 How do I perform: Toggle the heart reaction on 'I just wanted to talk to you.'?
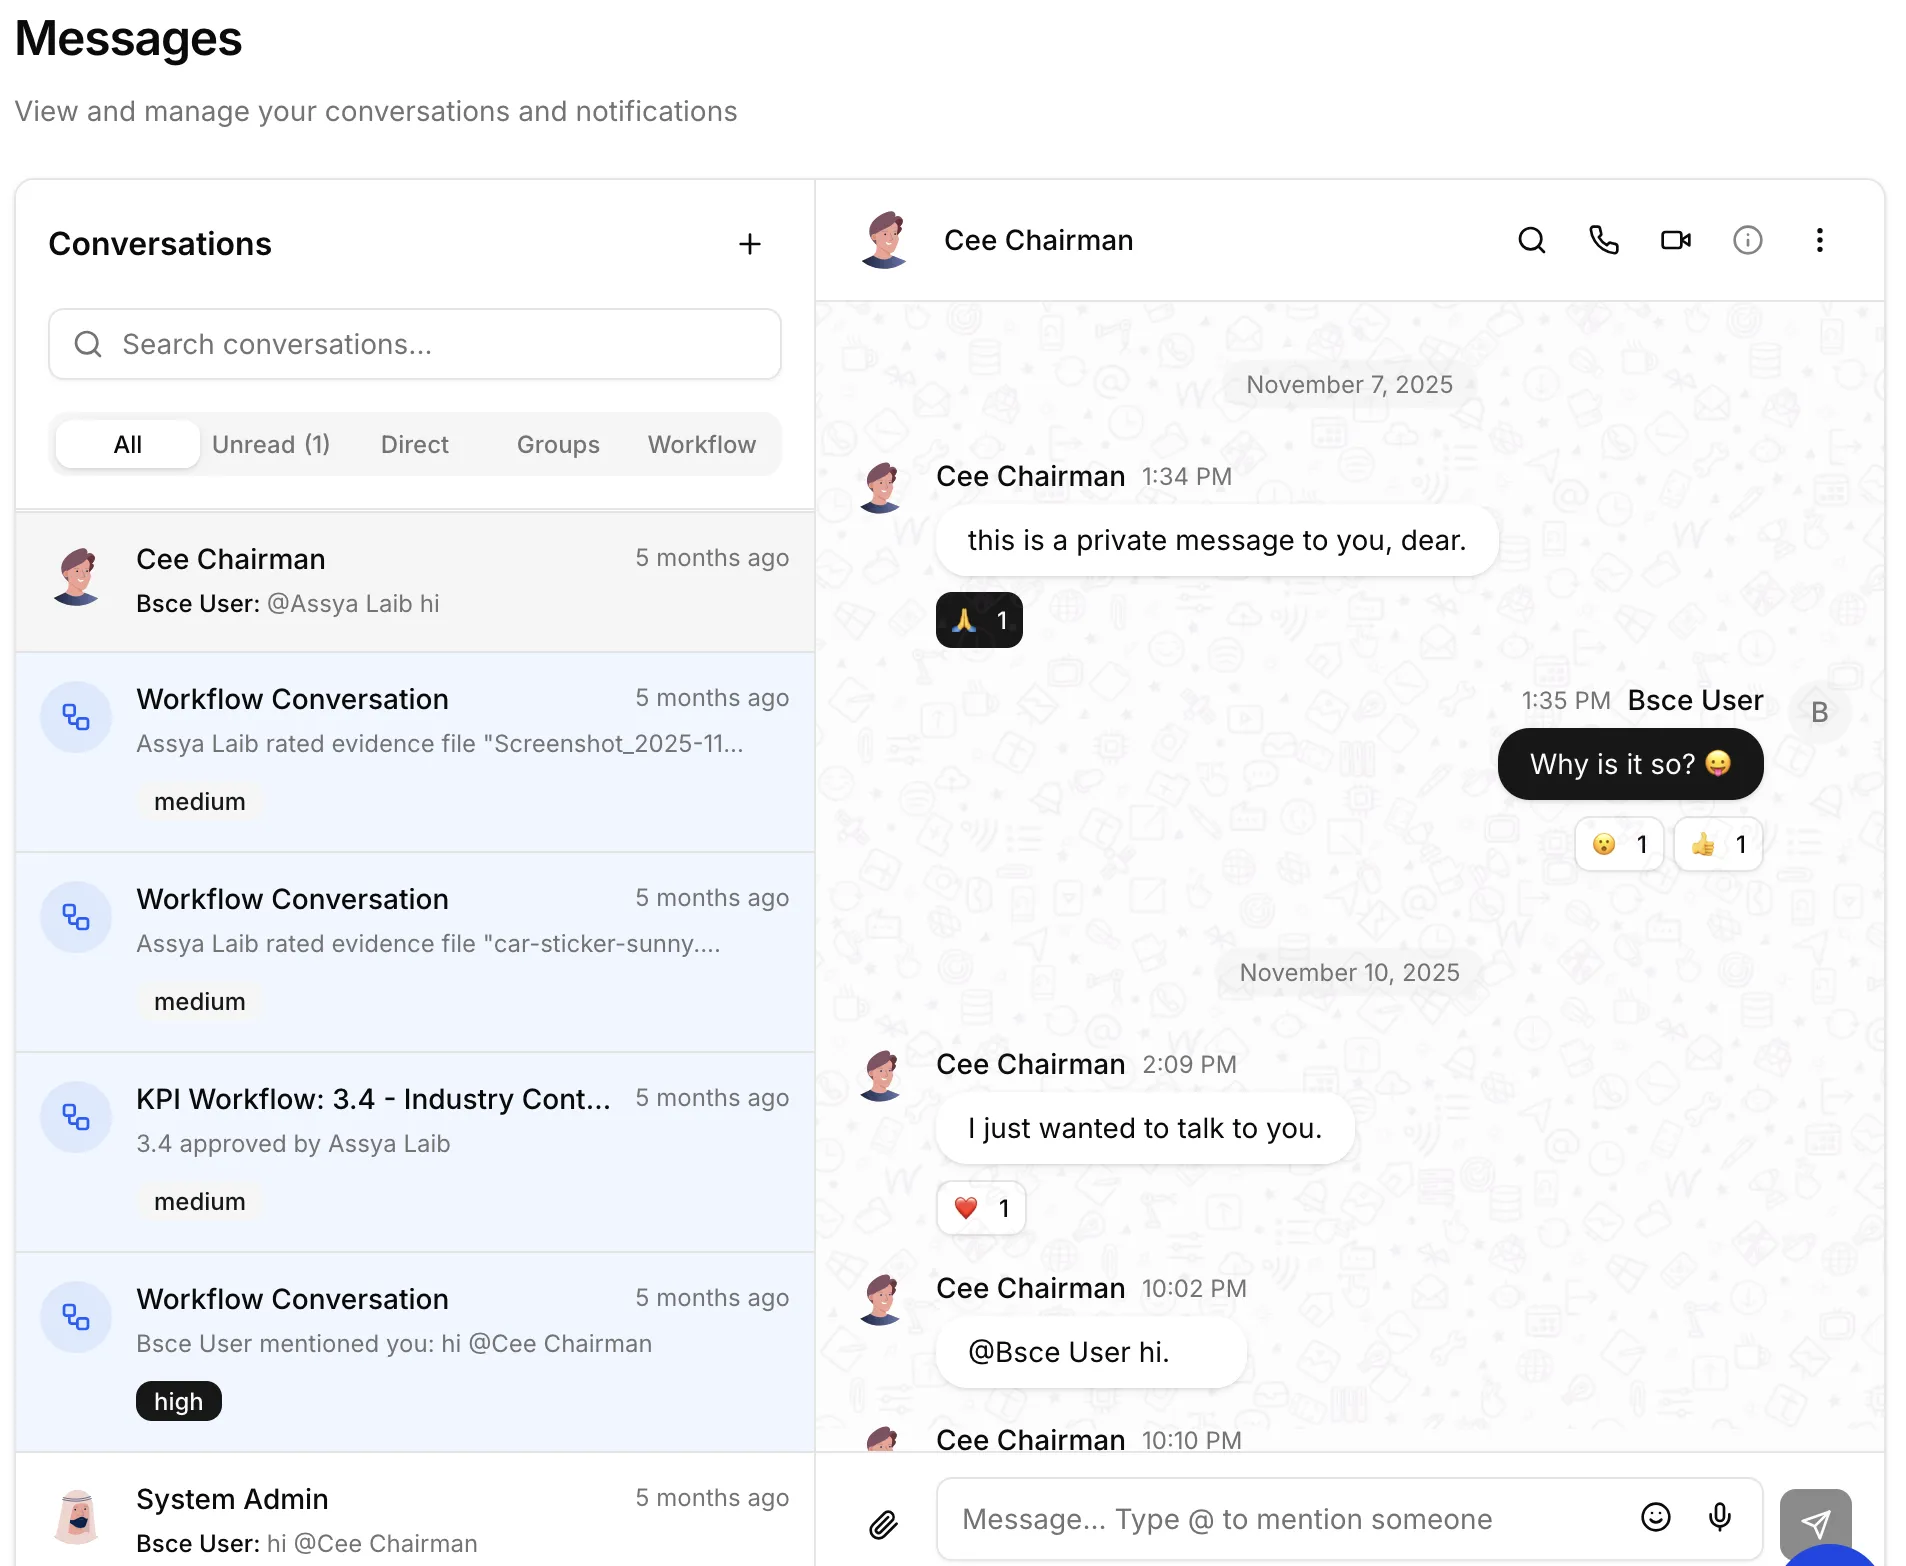[981, 1207]
